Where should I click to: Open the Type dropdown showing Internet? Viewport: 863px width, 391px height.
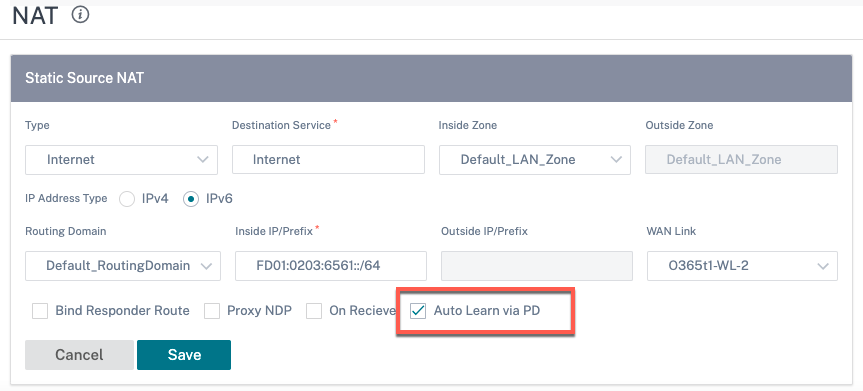(x=122, y=160)
